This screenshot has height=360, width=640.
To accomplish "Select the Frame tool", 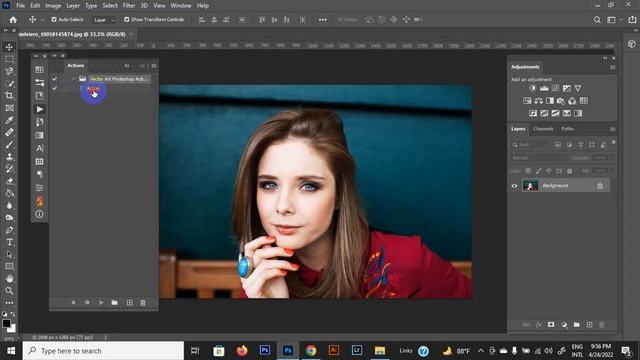I will click(9, 108).
